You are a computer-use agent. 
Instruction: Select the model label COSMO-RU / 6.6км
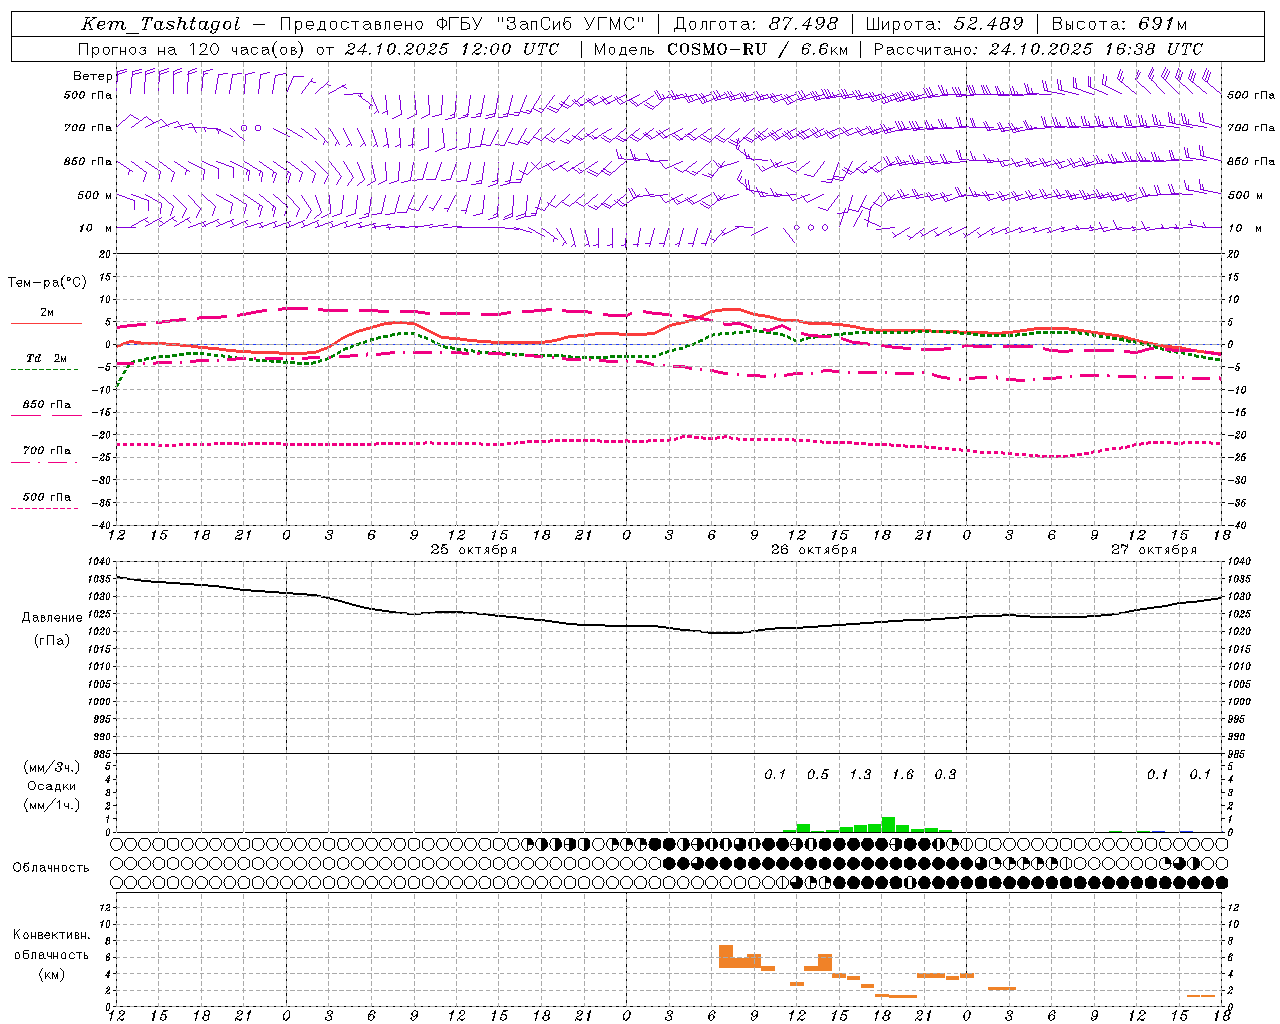click(757, 49)
